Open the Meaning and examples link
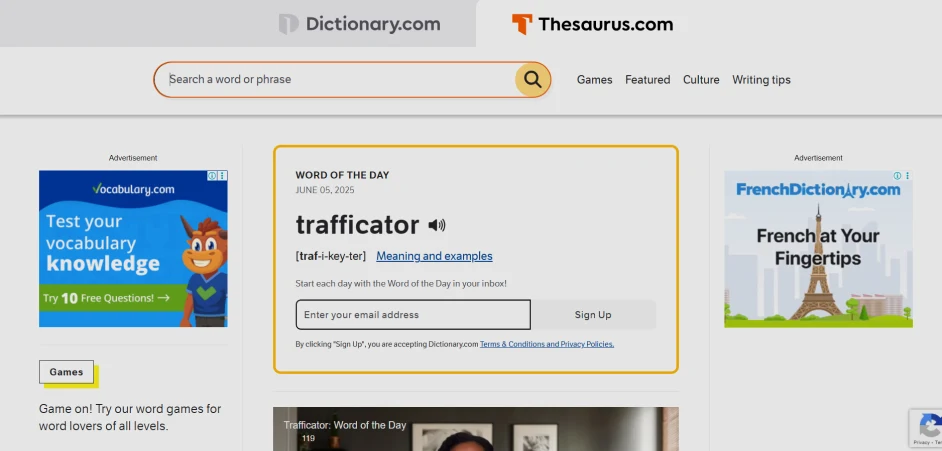The image size is (942, 451). [434, 256]
